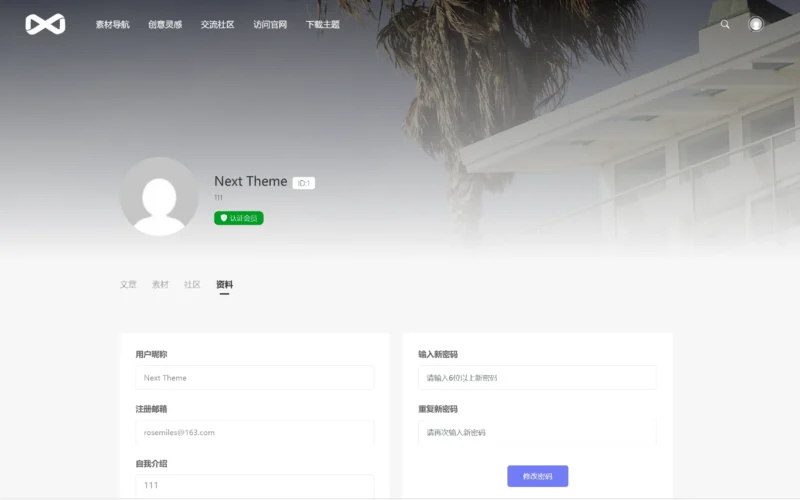Switch to the 素材 profile tab
The height and width of the screenshot is (500, 800).
160,285
